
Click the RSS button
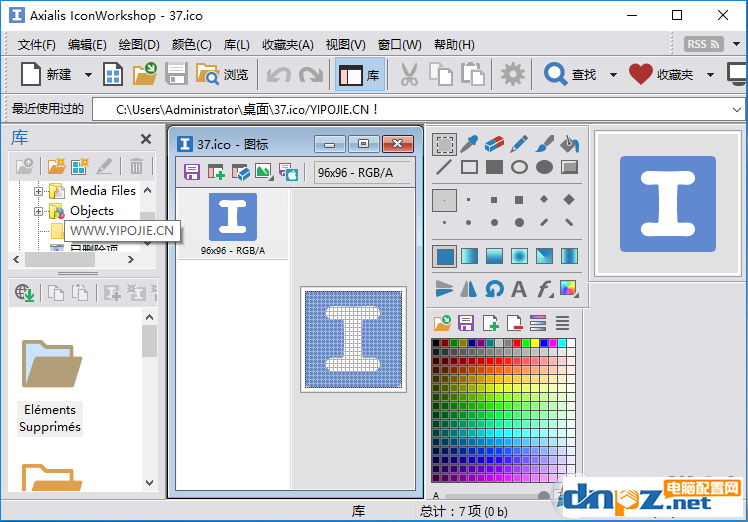[704, 44]
